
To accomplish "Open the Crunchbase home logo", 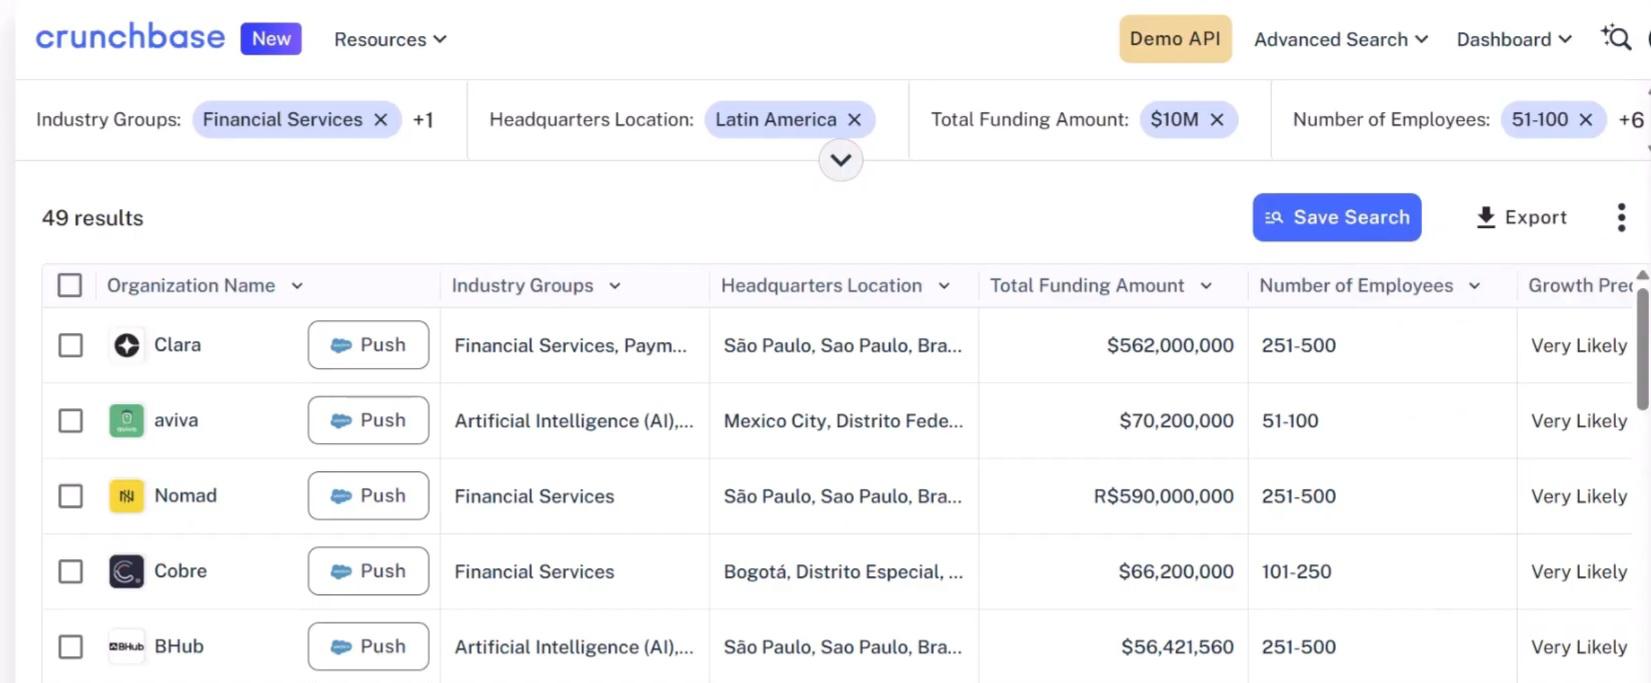I will coord(130,38).
